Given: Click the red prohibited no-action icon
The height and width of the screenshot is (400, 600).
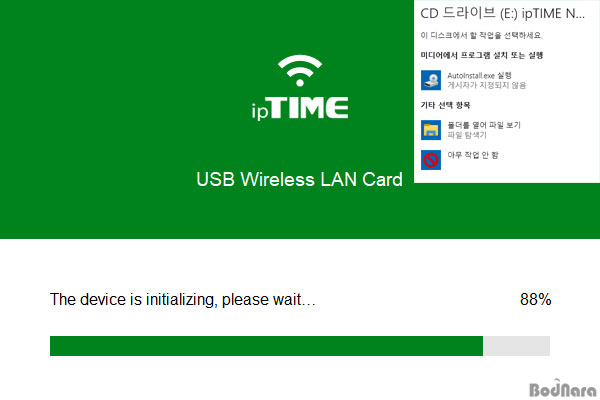Looking at the screenshot, I should click(431, 160).
